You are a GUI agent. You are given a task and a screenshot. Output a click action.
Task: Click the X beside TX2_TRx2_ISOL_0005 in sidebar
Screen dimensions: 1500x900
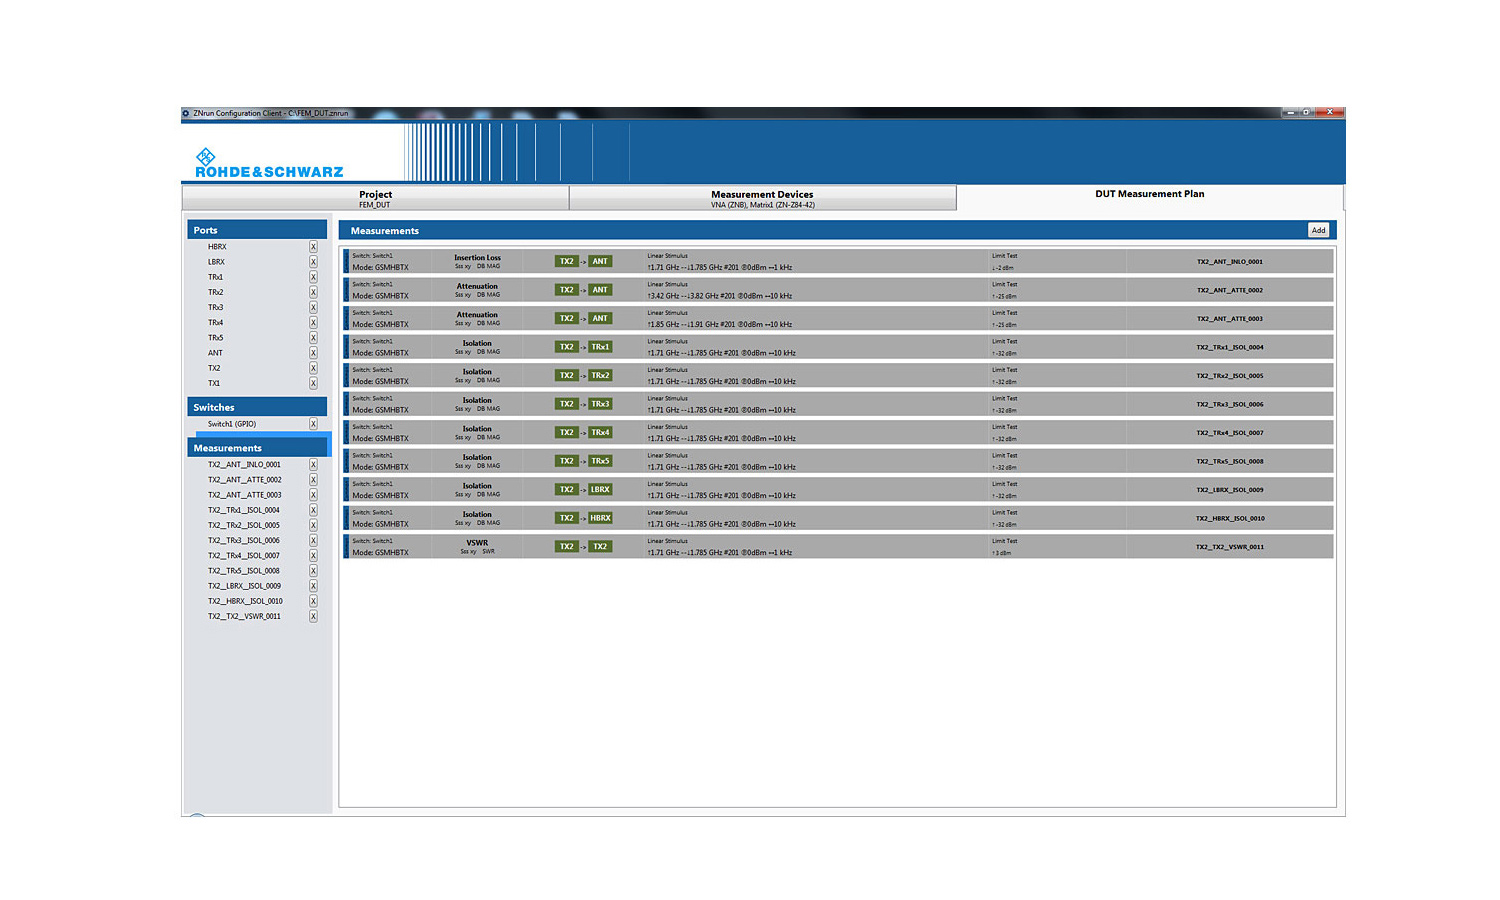click(313, 525)
